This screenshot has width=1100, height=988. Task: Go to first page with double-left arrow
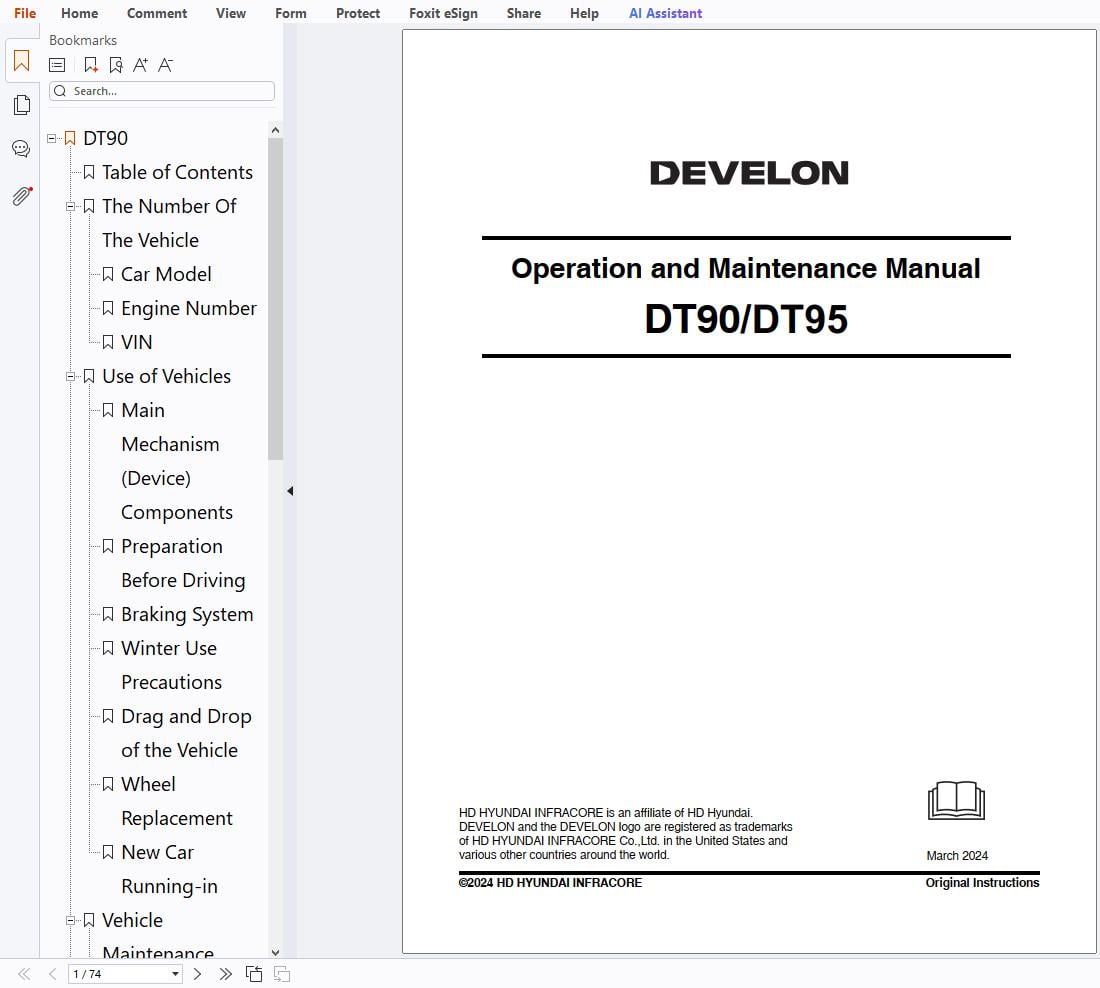point(24,974)
